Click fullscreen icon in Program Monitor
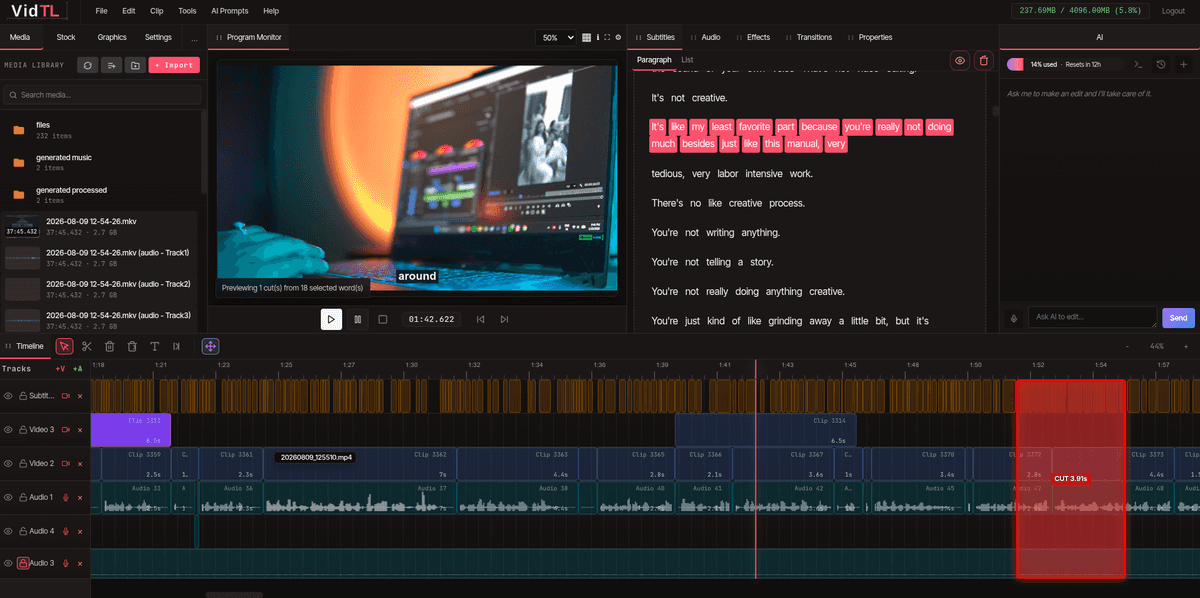The width and height of the screenshot is (1200, 598). 607,37
